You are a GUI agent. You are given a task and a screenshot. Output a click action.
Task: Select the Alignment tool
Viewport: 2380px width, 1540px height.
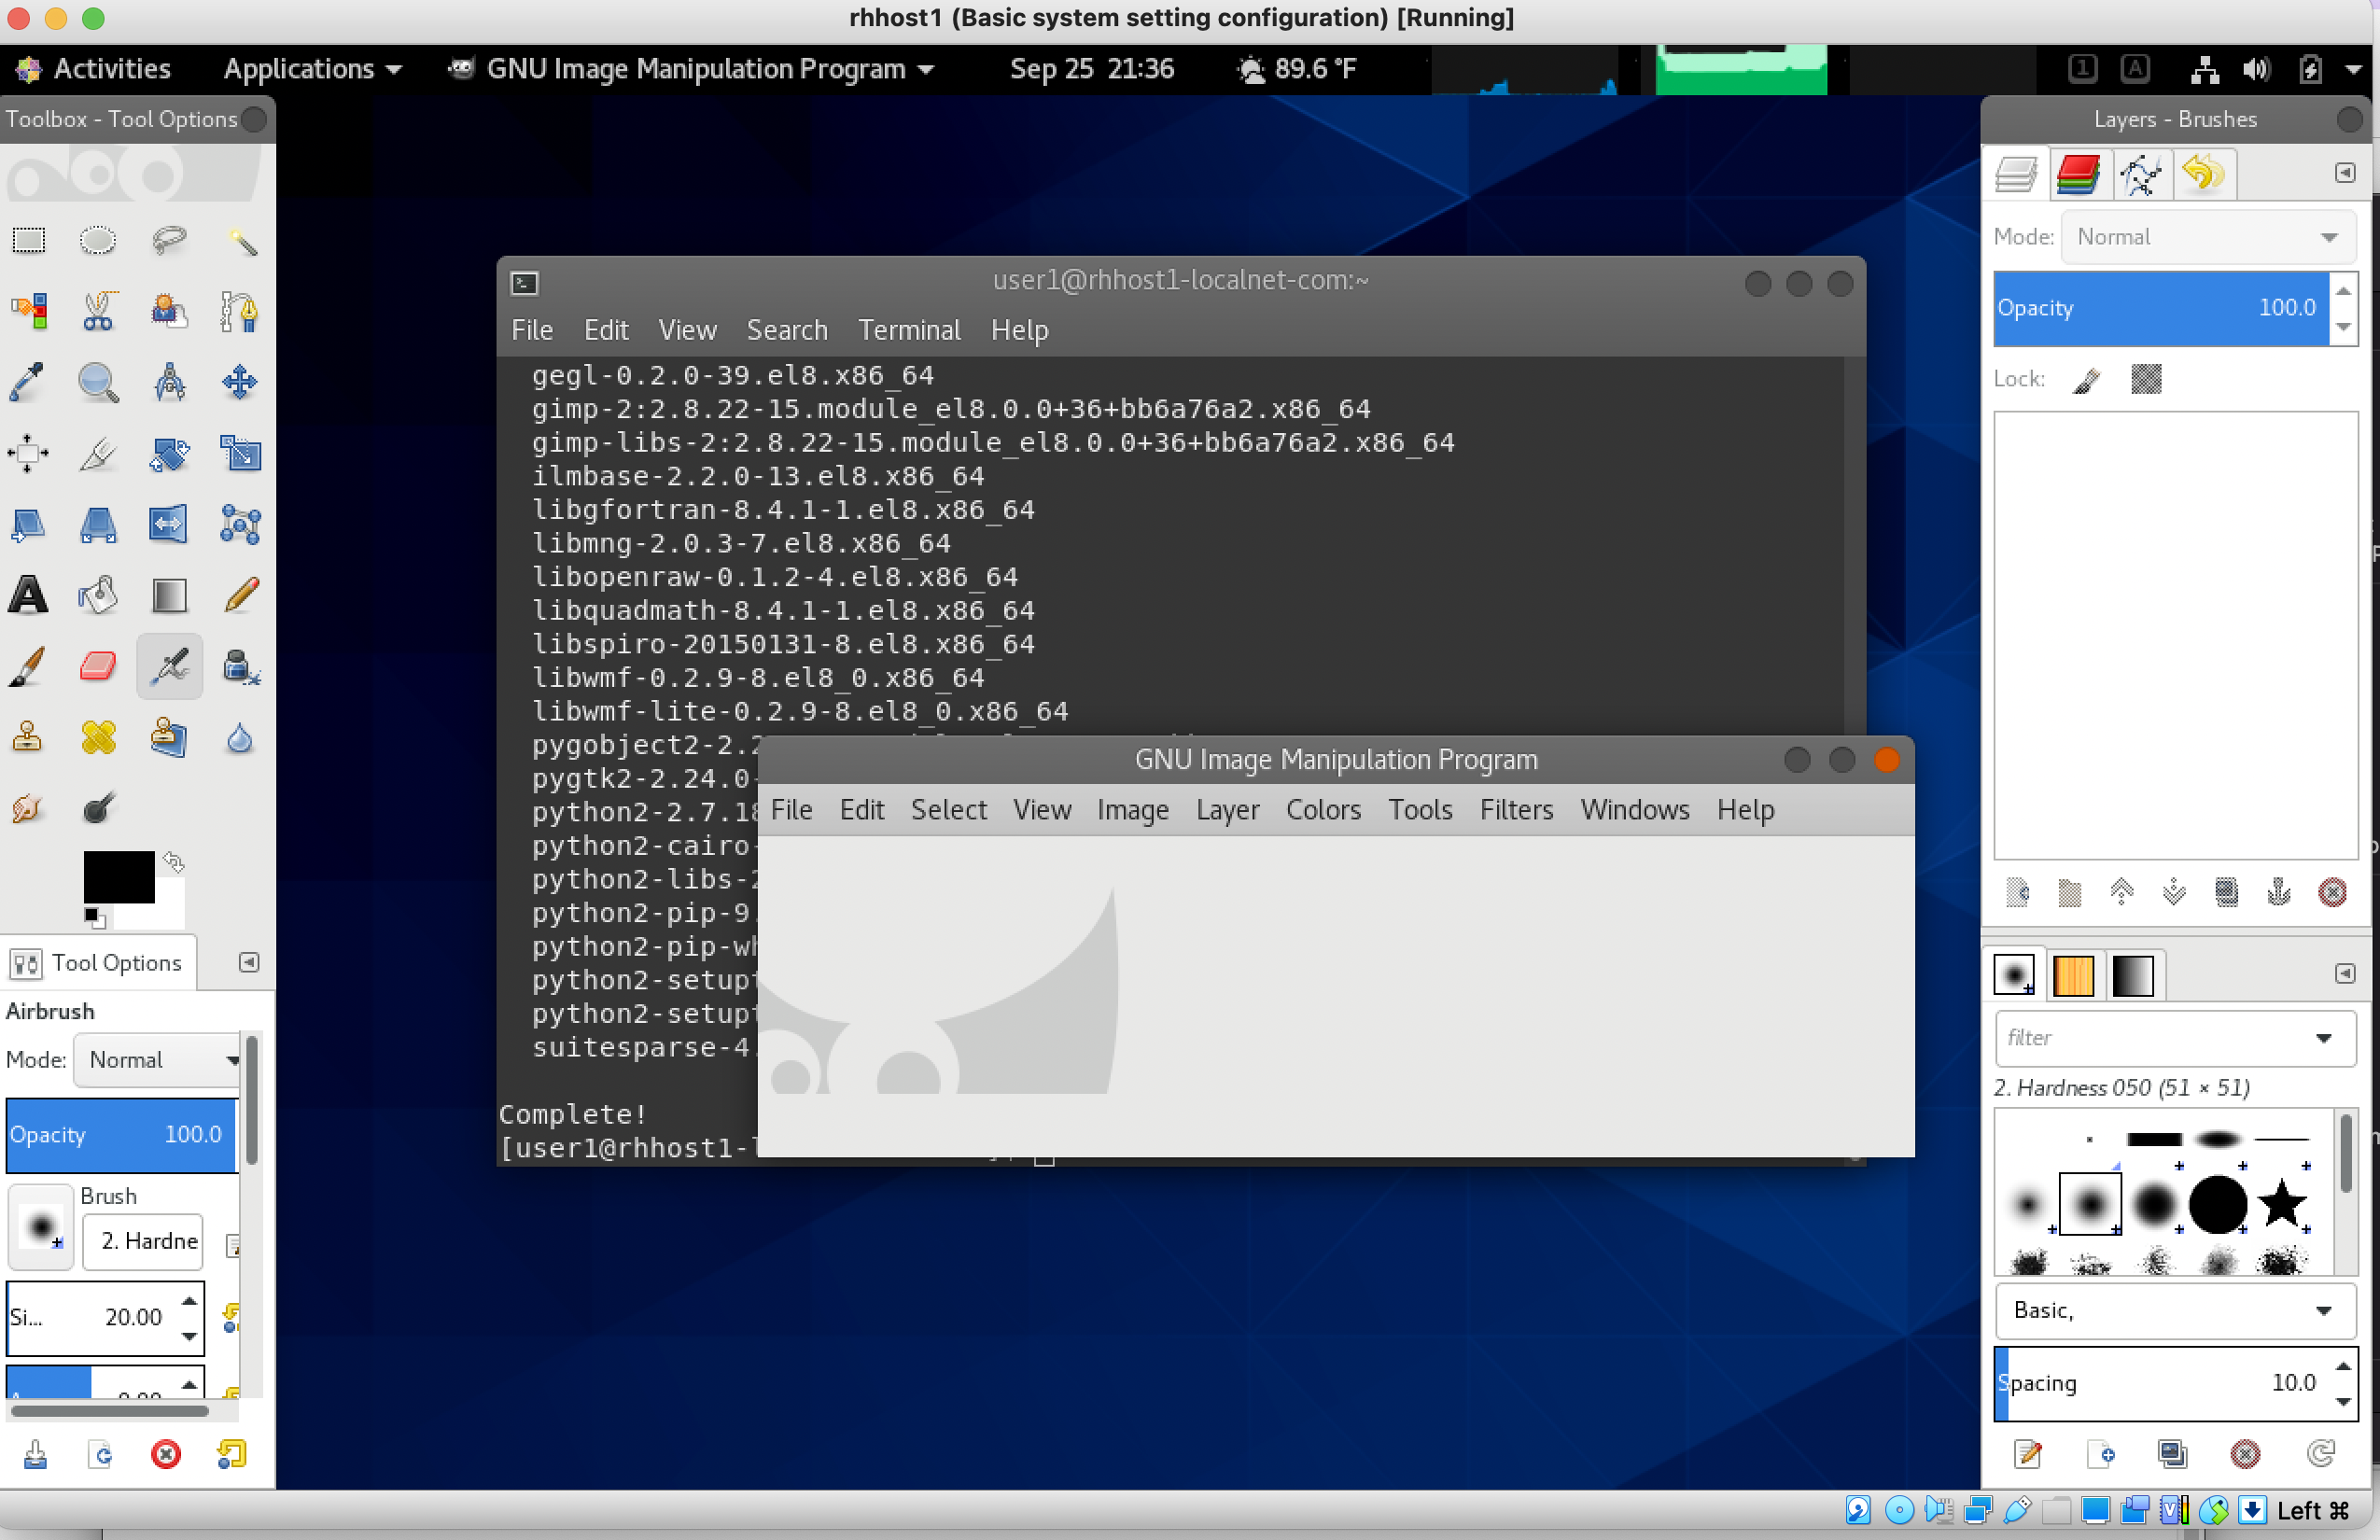click(x=28, y=453)
